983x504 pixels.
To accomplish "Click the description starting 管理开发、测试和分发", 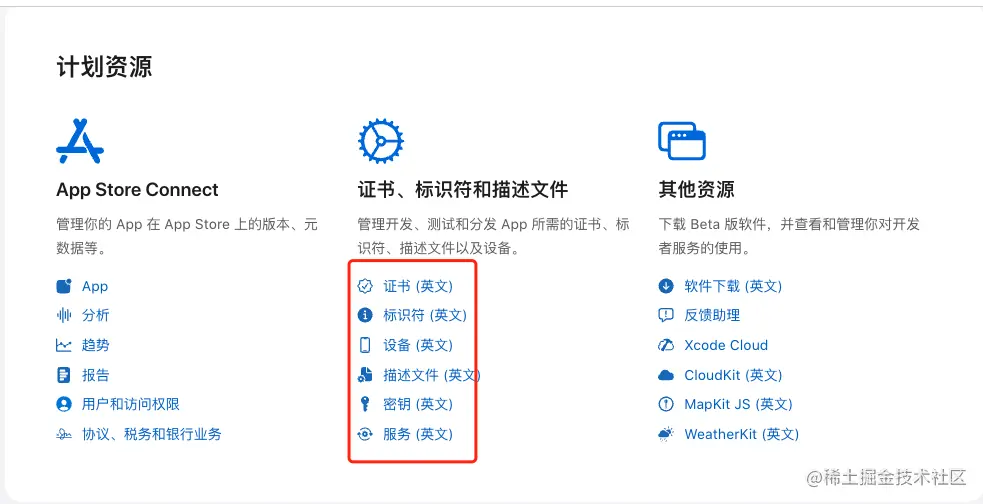I will pyautogui.click(x=494, y=236).
